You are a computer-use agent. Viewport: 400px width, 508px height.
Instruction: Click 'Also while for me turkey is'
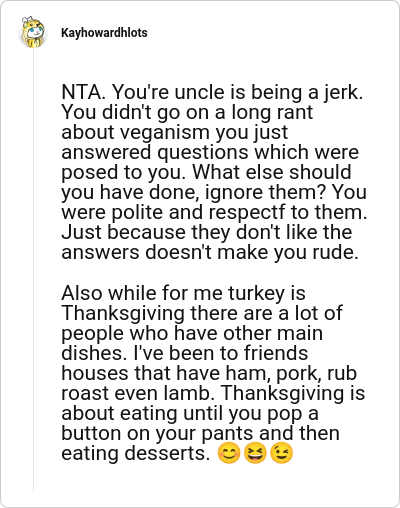(183, 293)
